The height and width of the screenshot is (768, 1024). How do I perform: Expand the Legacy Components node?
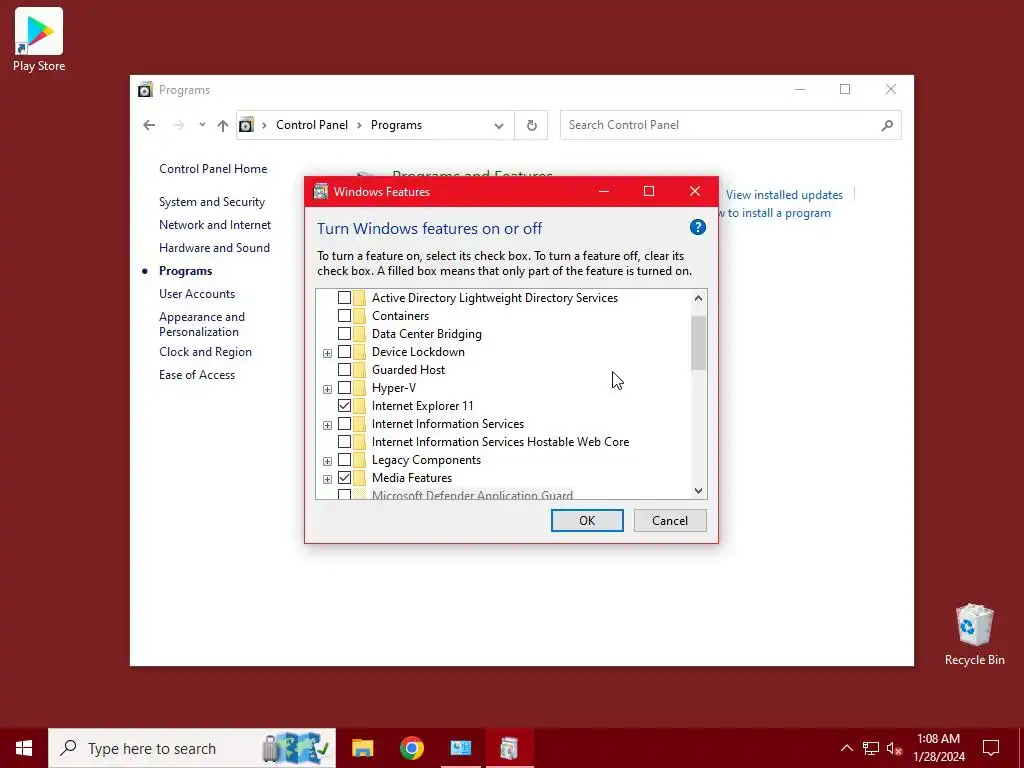tap(327, 461)
